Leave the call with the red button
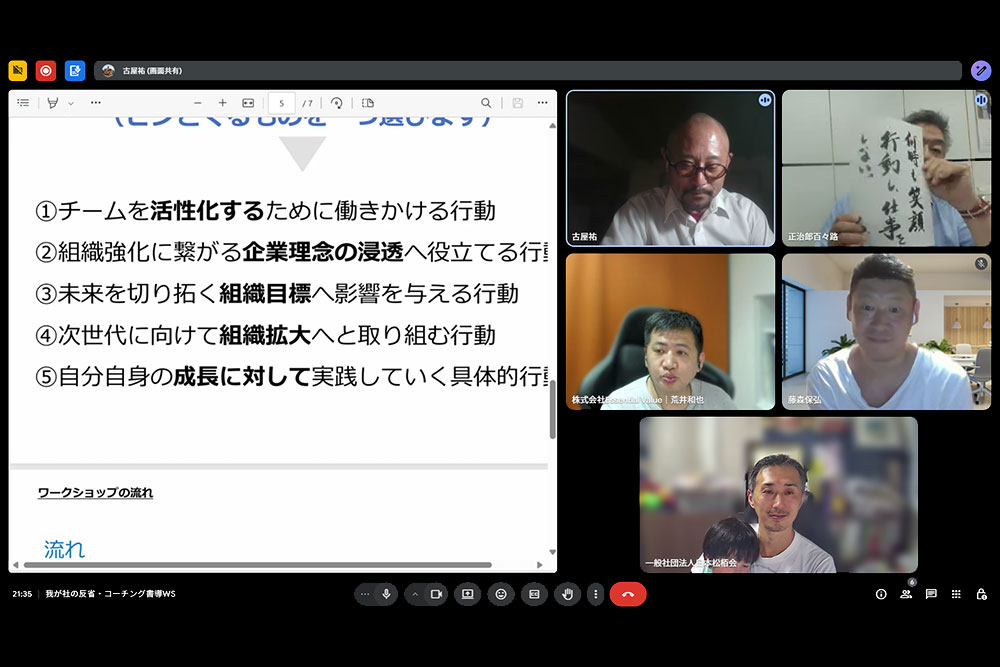 (x=628, y=594)
